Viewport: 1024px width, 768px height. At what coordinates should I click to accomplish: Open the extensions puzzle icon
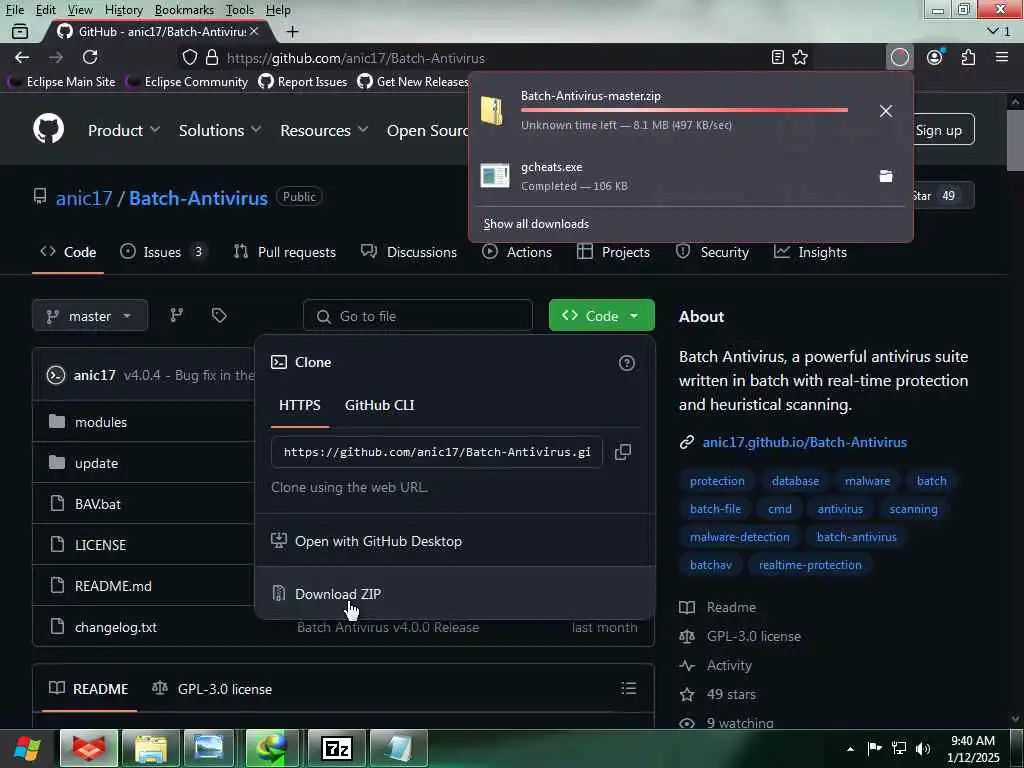click(968, 57)
